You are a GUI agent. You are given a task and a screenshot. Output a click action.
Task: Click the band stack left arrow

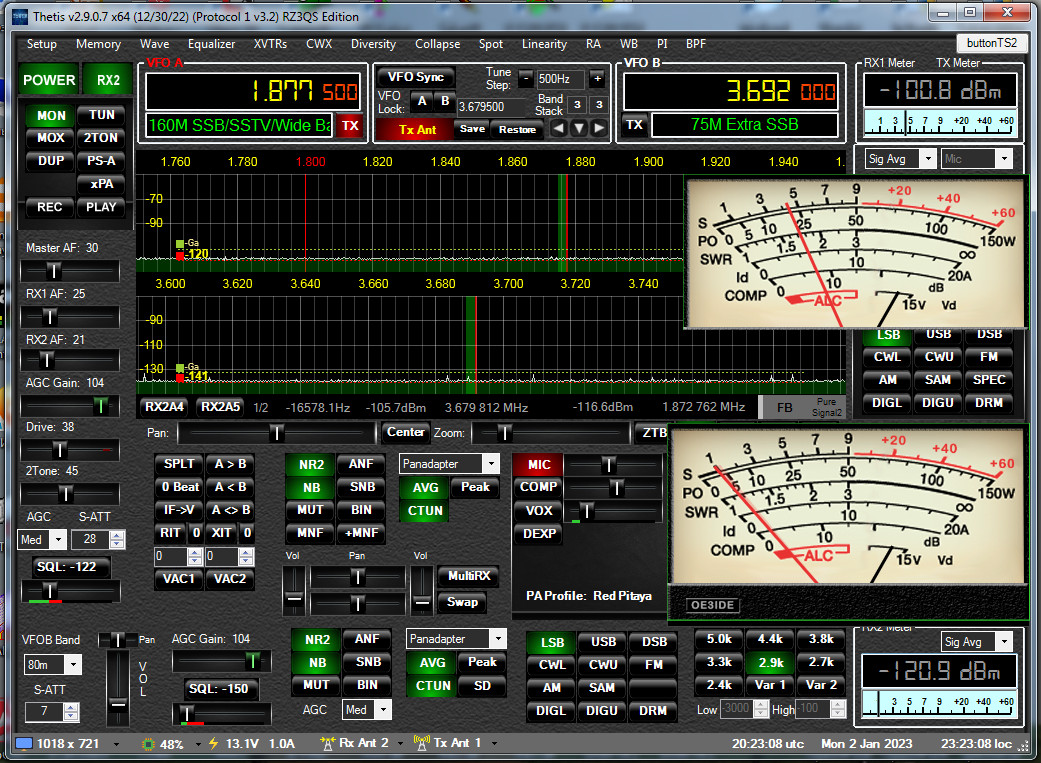[x=559, y=128]
